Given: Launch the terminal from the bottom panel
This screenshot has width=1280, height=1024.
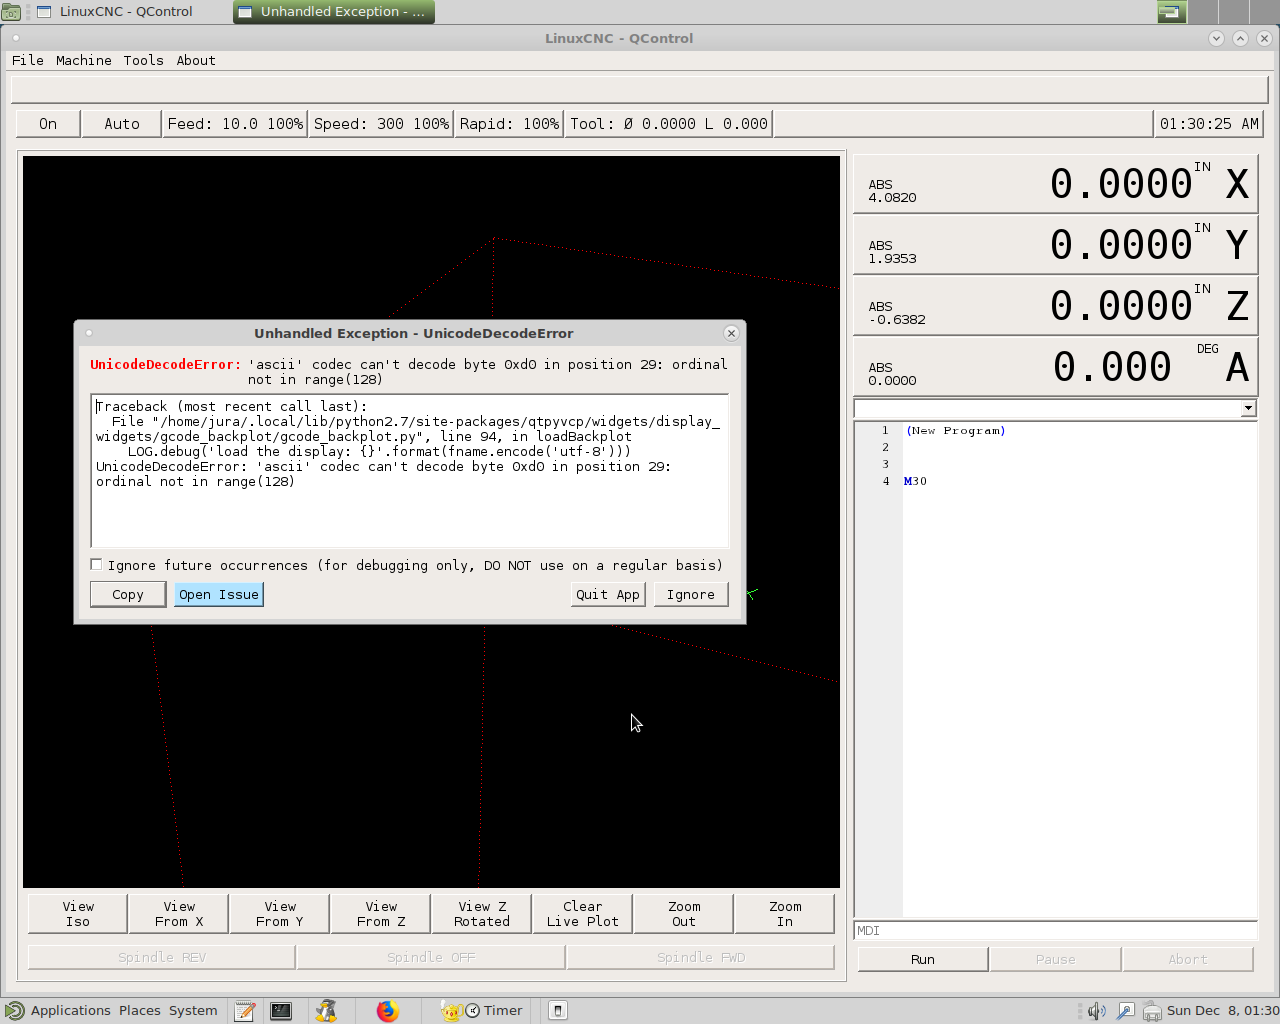Looking at the screenshot, I should [281, 1011].
